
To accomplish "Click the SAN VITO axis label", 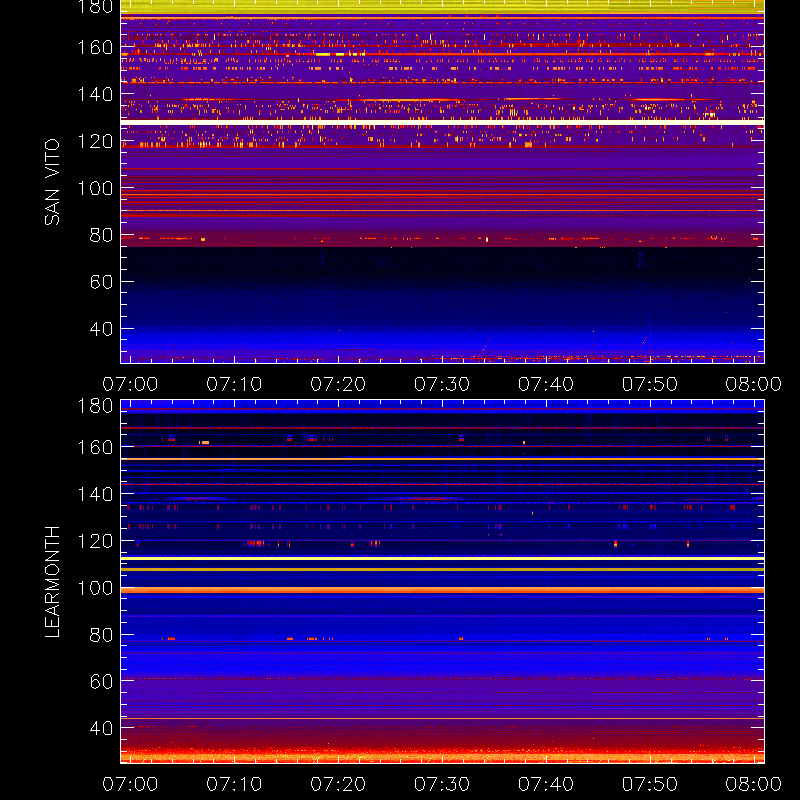I will coord(52,182).
